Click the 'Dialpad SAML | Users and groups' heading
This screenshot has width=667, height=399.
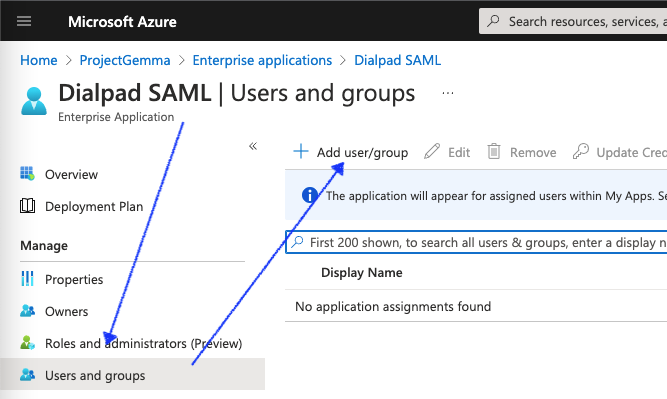tap(237, 94)
